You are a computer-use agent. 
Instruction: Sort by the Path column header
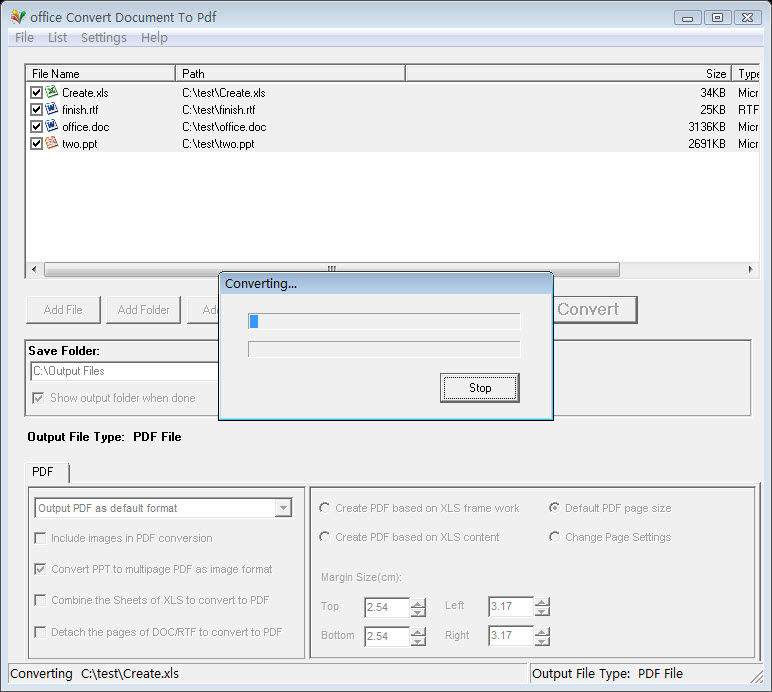click(290, 73)
